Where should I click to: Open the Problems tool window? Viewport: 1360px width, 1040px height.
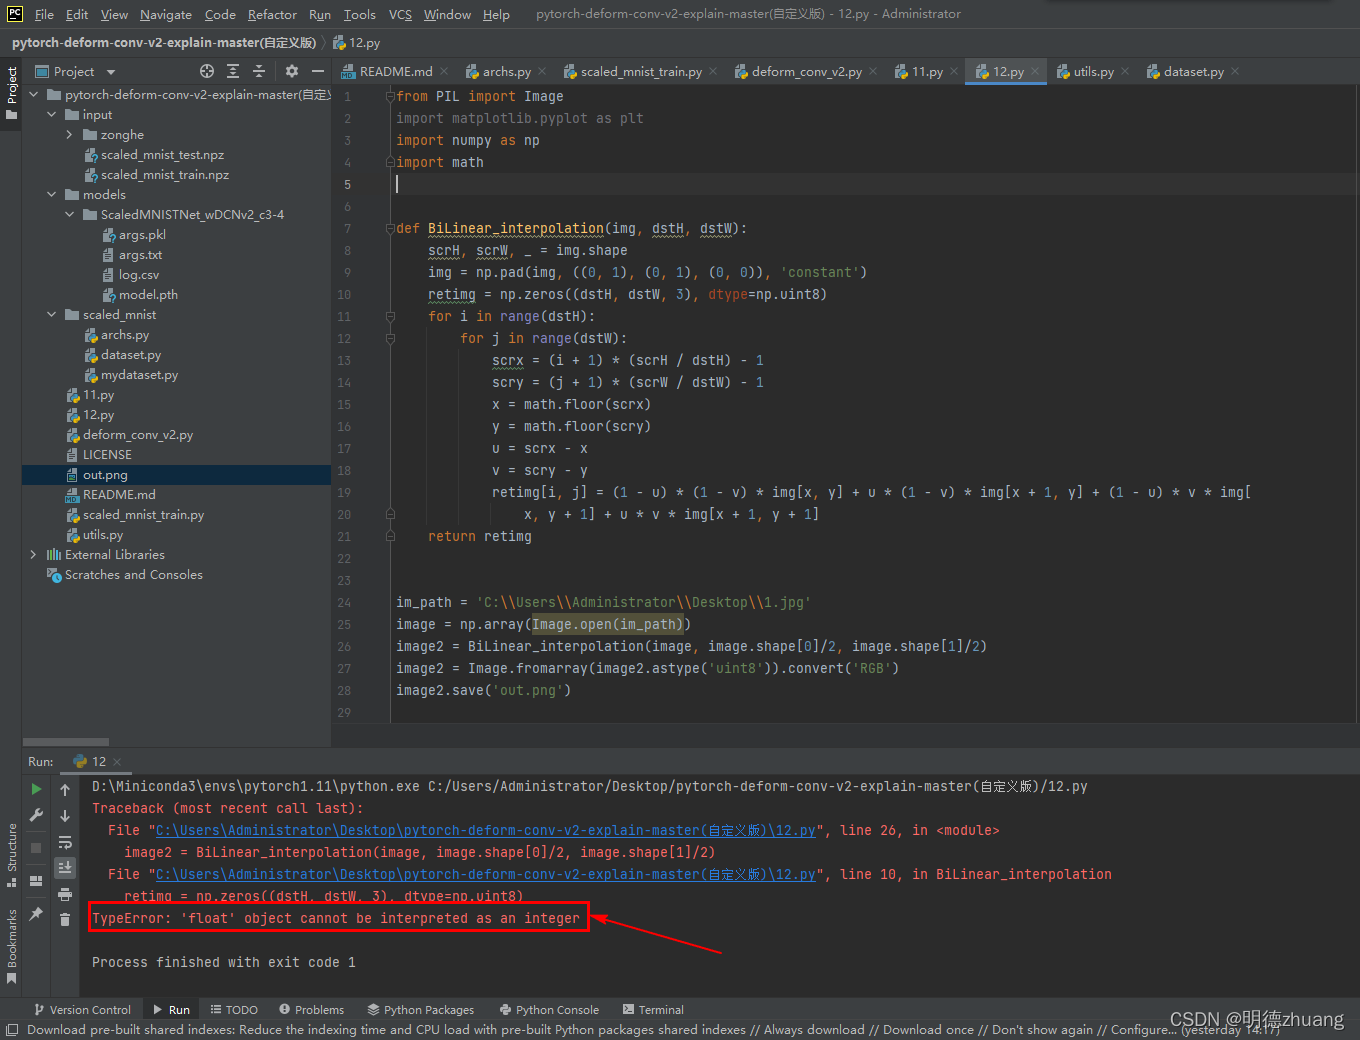coord(311,1010)
